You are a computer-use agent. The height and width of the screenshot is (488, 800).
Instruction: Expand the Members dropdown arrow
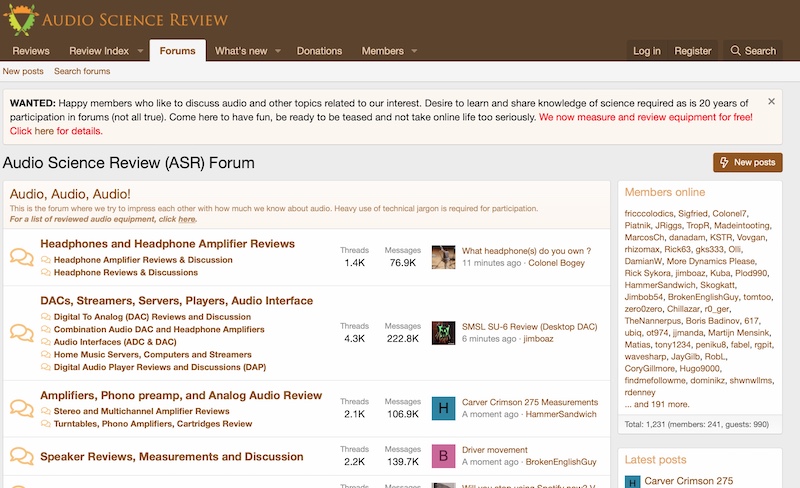pos(414,51)
